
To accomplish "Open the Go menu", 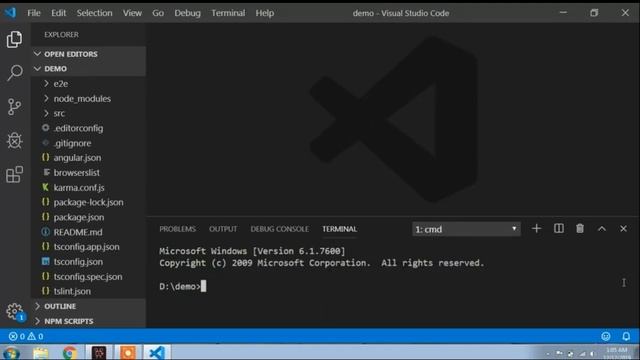I will (158, 13).
